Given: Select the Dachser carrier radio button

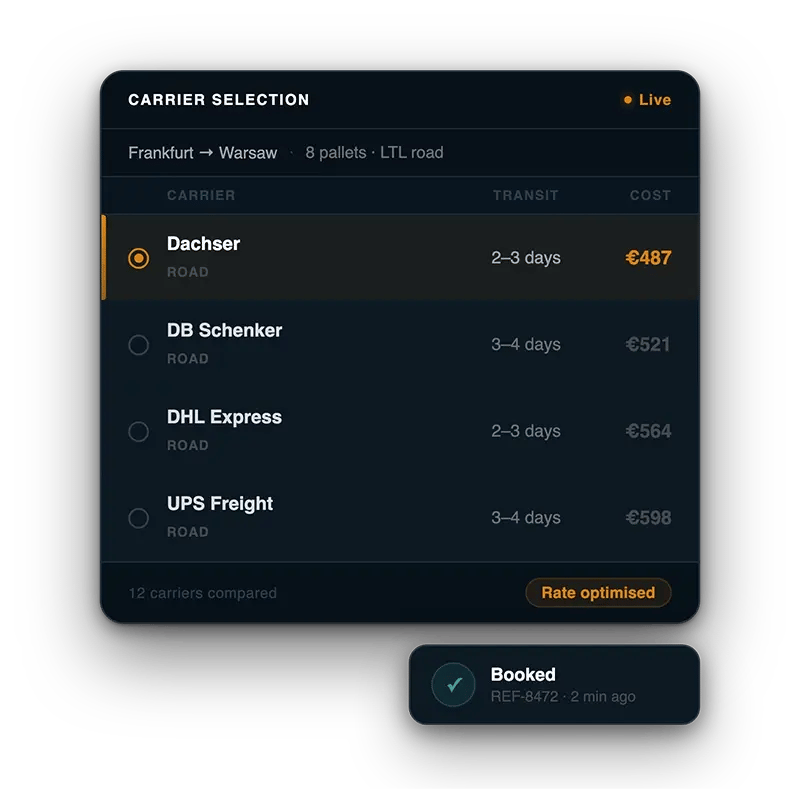Looking at the screenshot, I should (139, 258).
